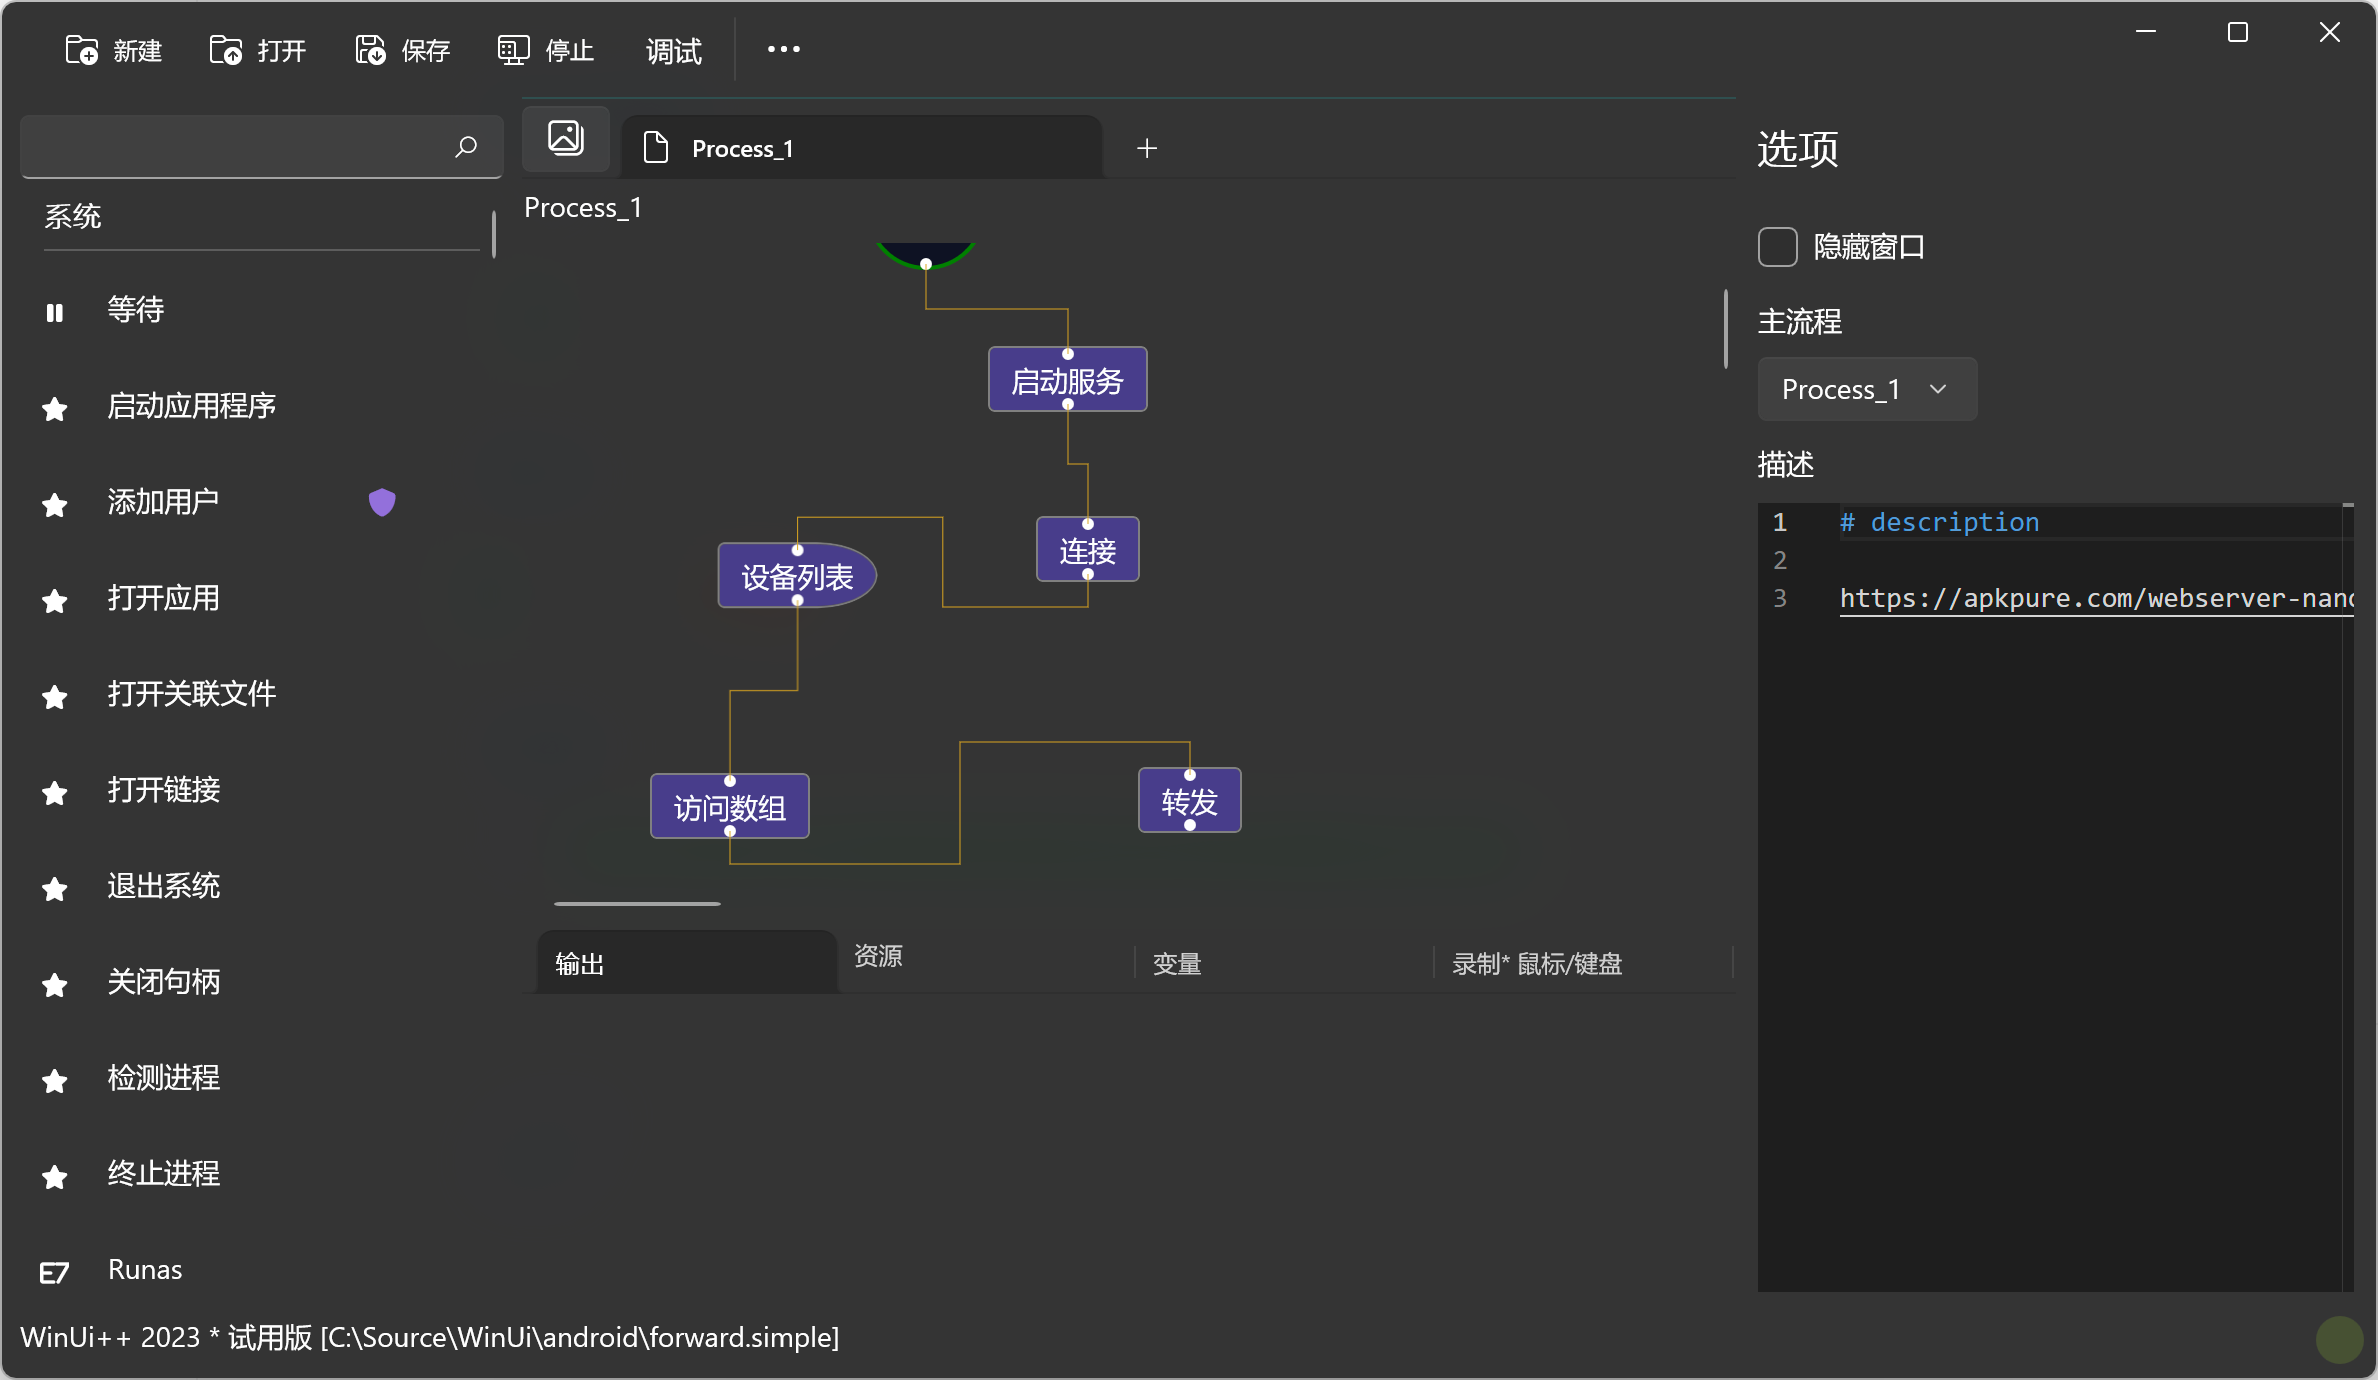Click the search magnifier icon
This screenshot has height=1380, width=2378.
[x=465, y=147]
